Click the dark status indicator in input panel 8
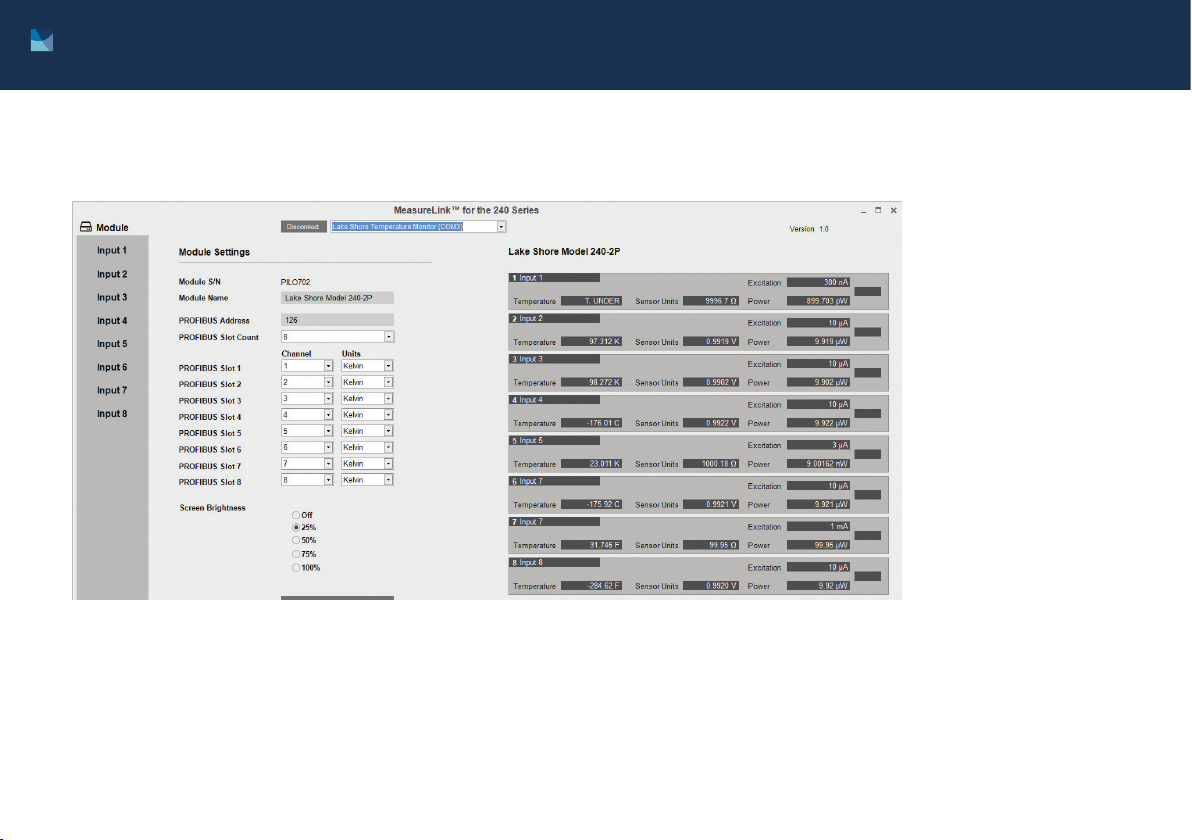 tap(867, 576)
